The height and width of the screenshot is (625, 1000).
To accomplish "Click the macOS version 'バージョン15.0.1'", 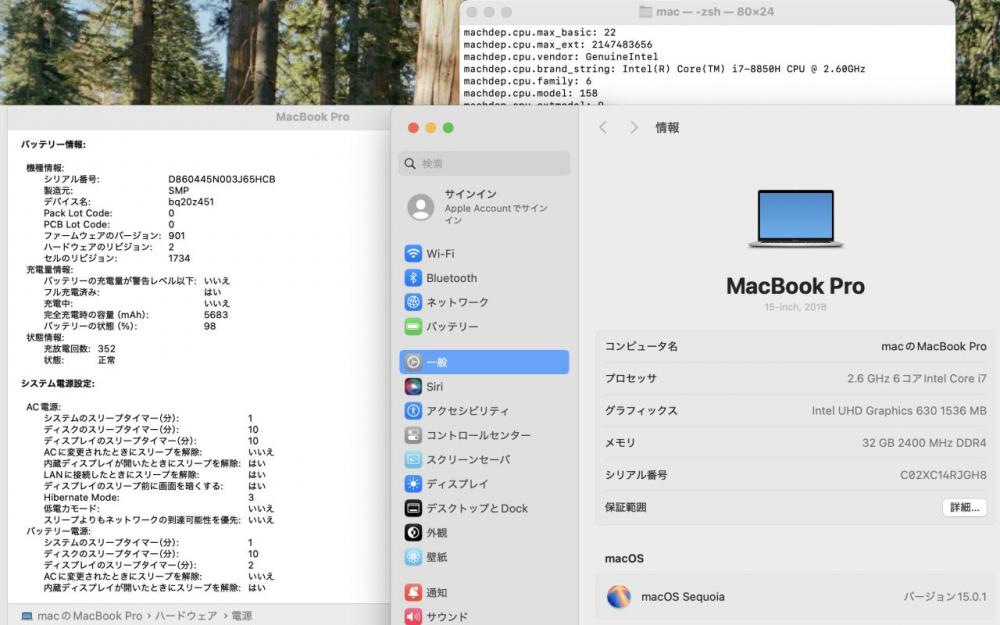I will tap(945, 597).
